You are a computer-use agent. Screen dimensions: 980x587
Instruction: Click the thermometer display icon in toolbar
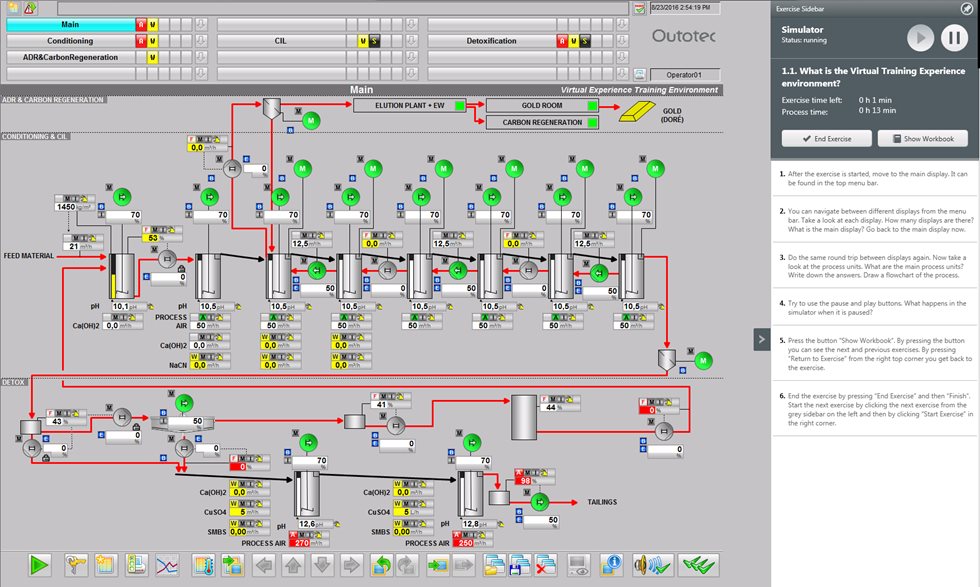coord(203,565)
